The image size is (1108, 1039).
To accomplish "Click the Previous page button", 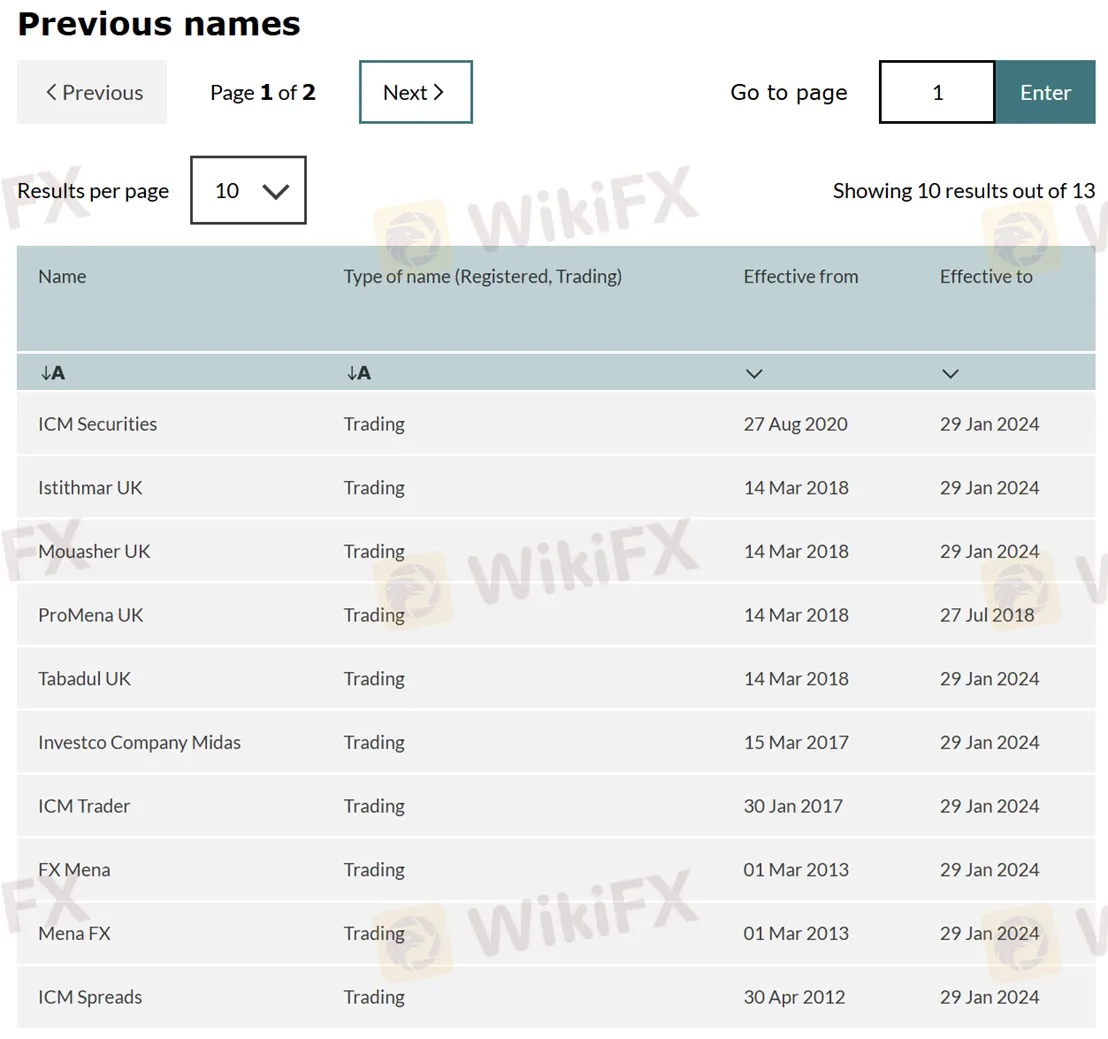I will pos(92,92).
